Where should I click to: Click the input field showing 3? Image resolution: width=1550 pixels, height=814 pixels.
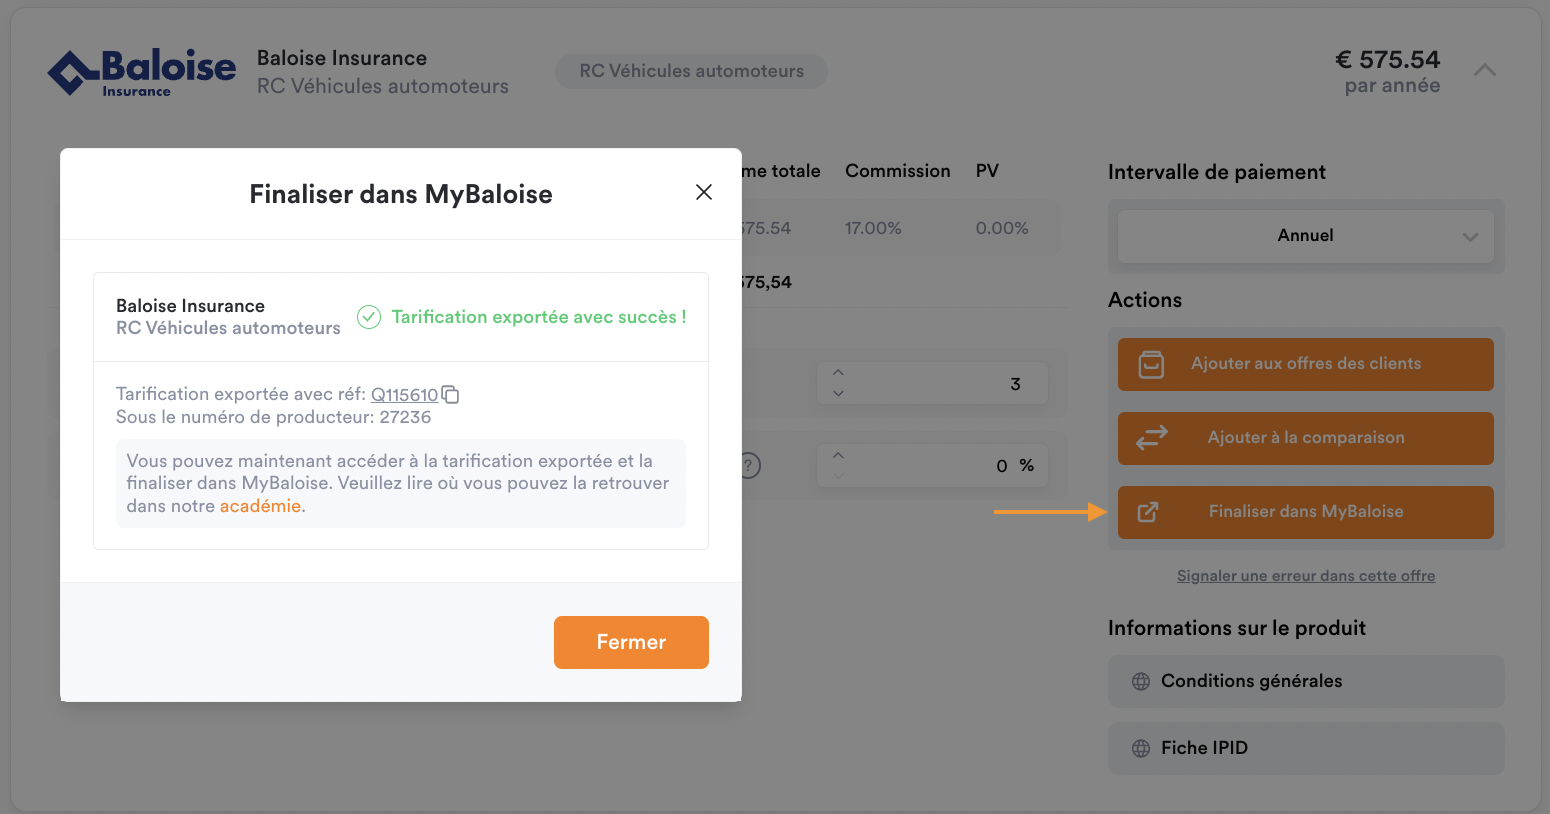[932, 383]
